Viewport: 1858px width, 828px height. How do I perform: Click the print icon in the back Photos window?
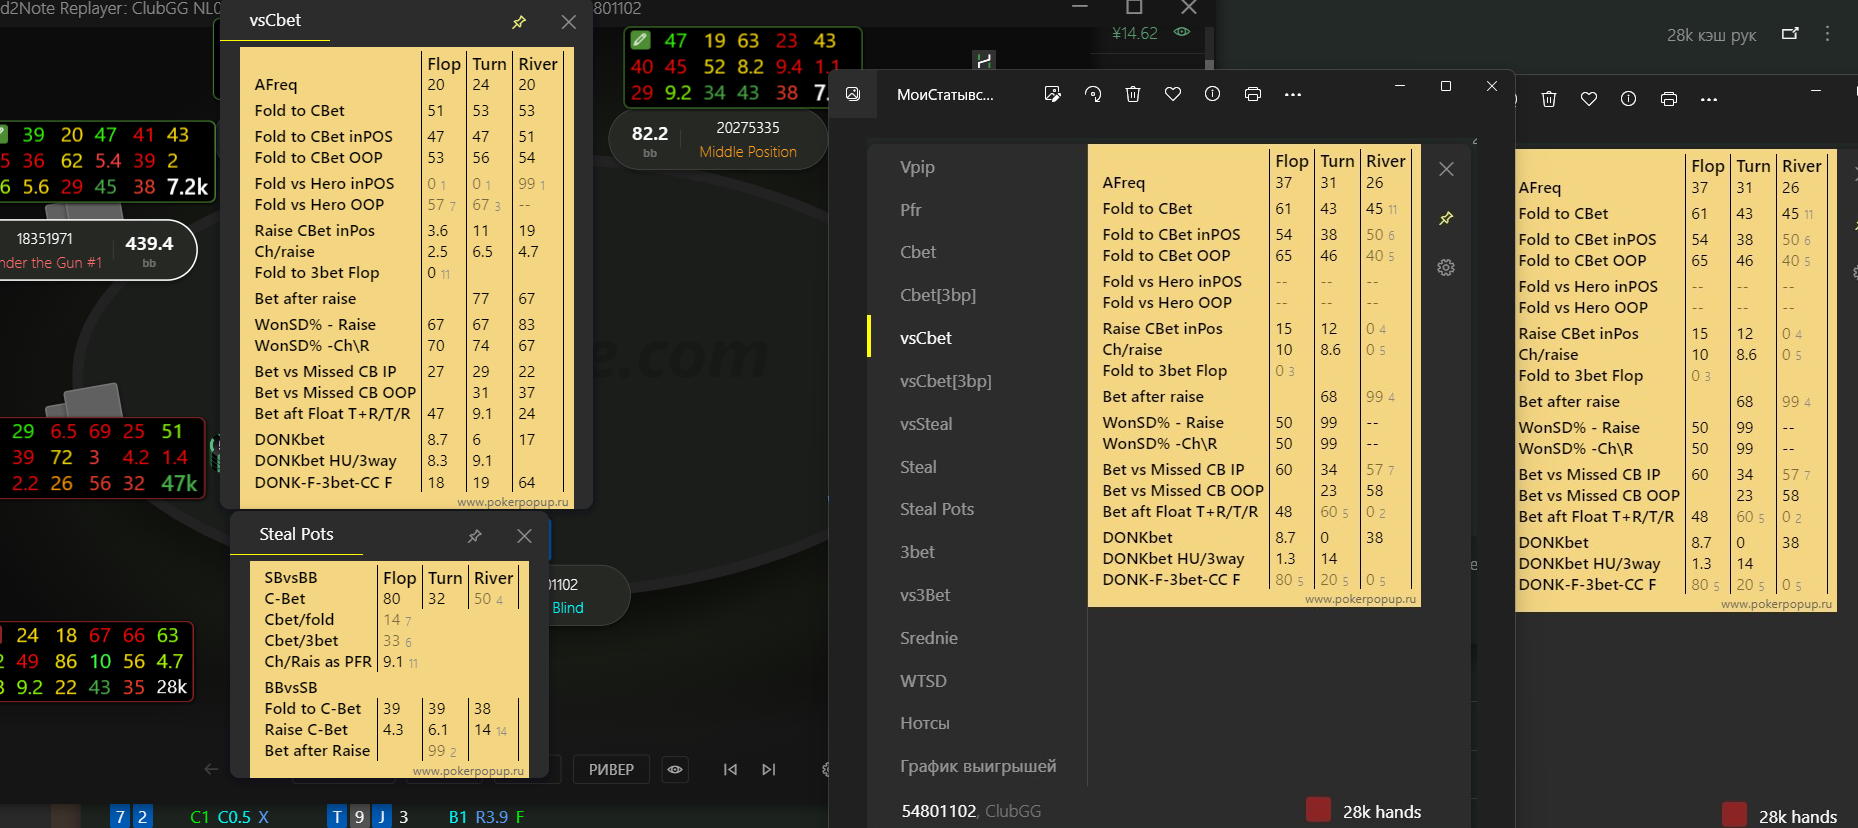point(1669,99)
